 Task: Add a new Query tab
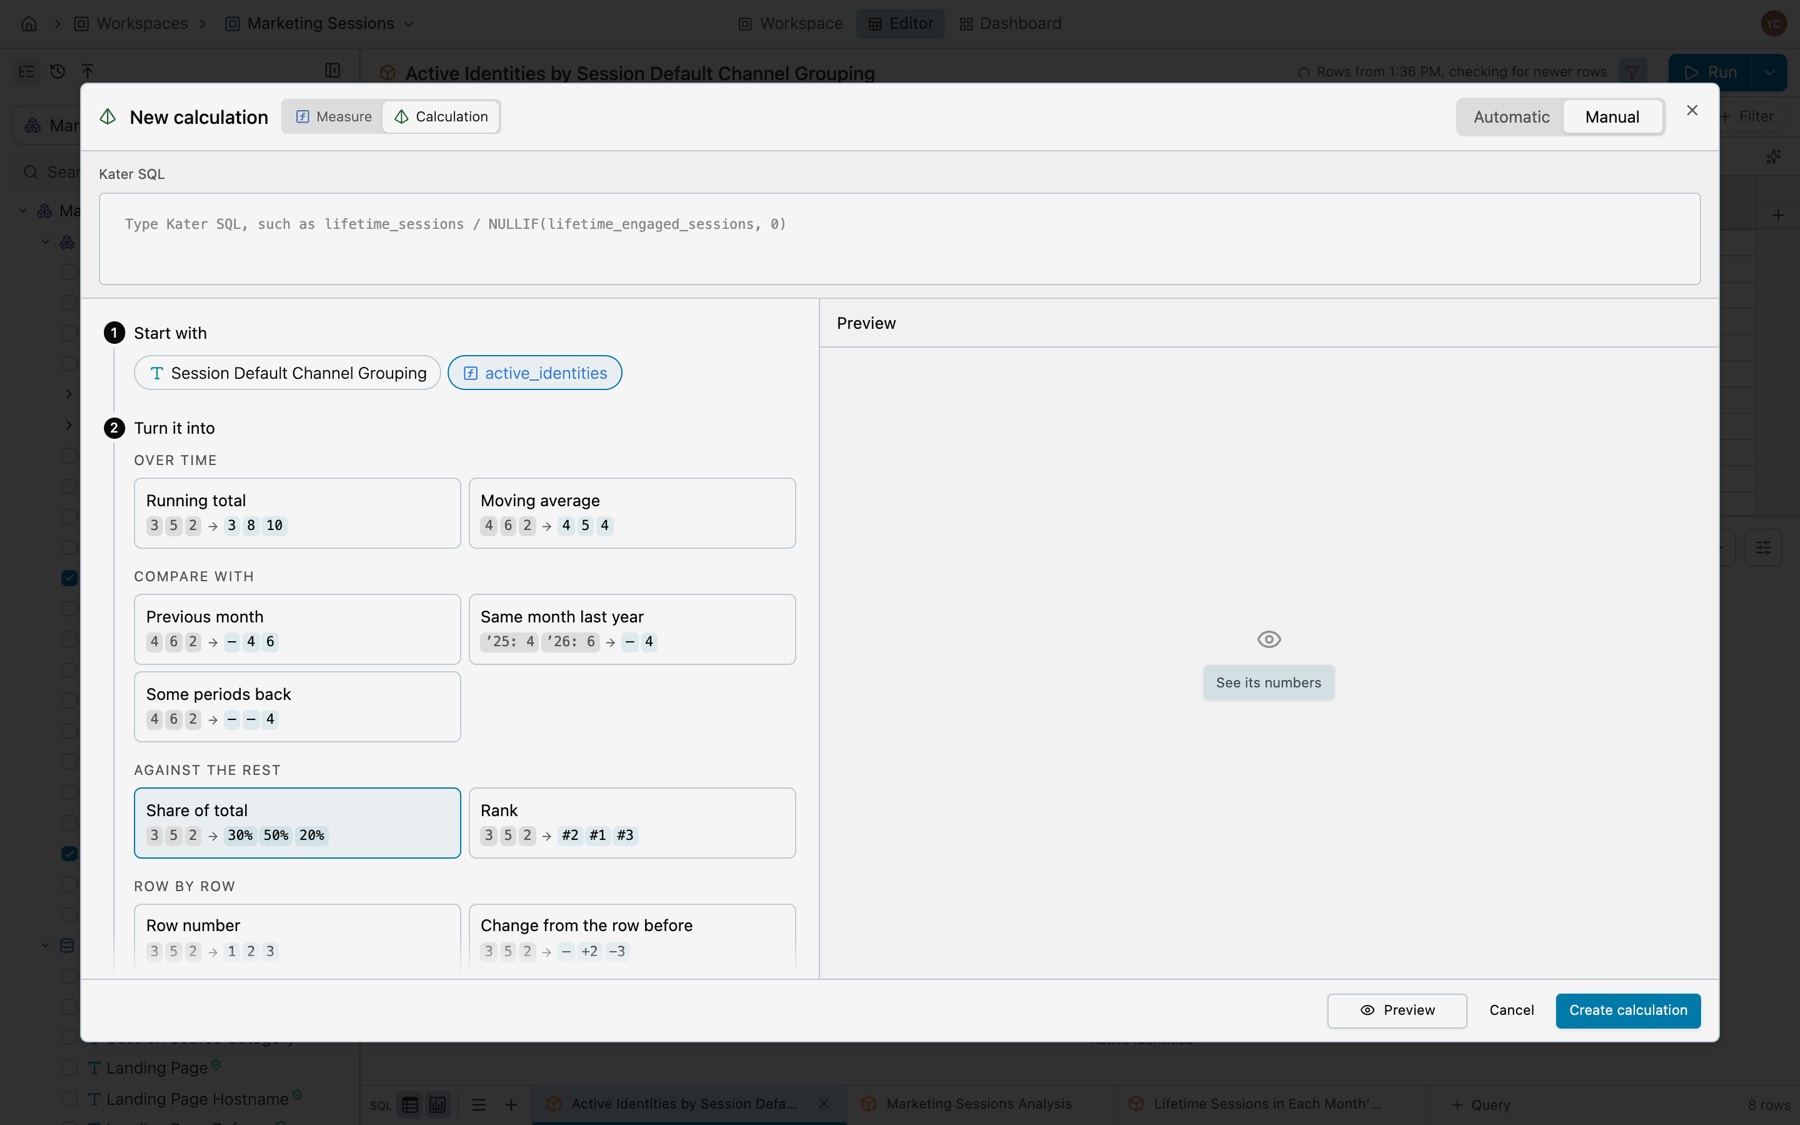coord(1481,1105)
